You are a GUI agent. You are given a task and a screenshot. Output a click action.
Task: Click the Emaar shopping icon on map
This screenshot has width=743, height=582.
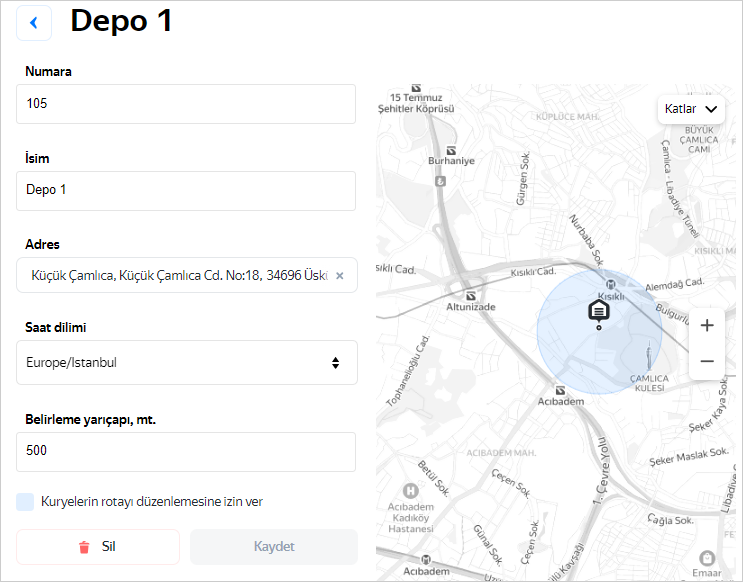click(707, 557)
